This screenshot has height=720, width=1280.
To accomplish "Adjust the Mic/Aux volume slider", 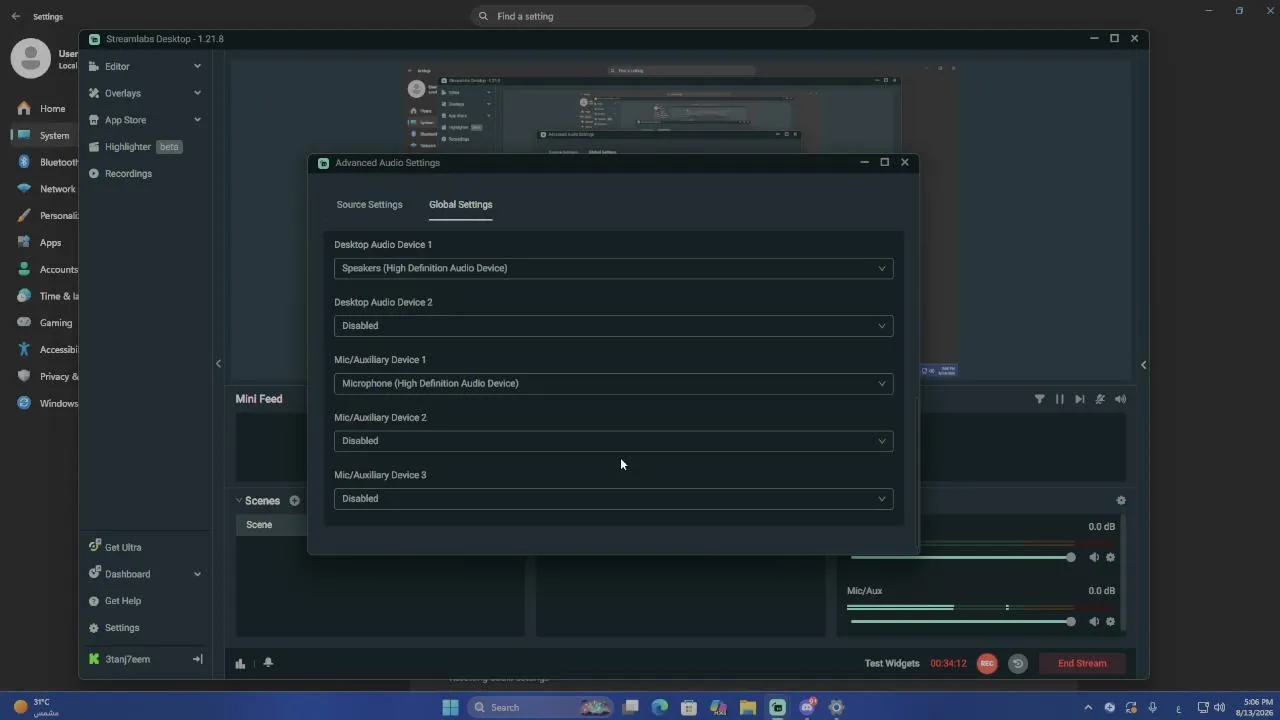I will click(962, 621).
